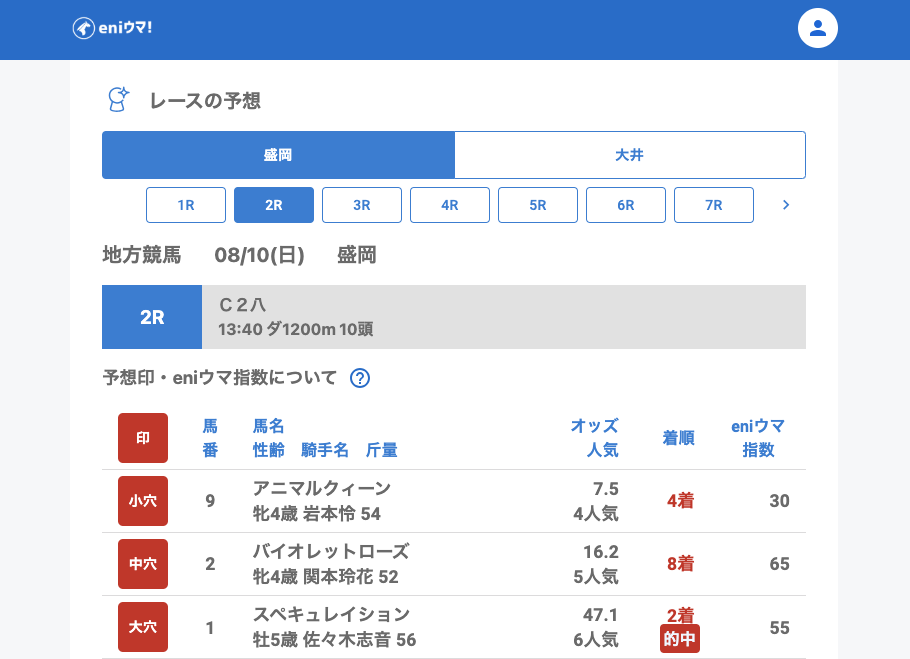Click the 小穴 prediction mark badge
Image resolution: width=910 pixels, height=659 pixels.
click(x=143, y=501)
